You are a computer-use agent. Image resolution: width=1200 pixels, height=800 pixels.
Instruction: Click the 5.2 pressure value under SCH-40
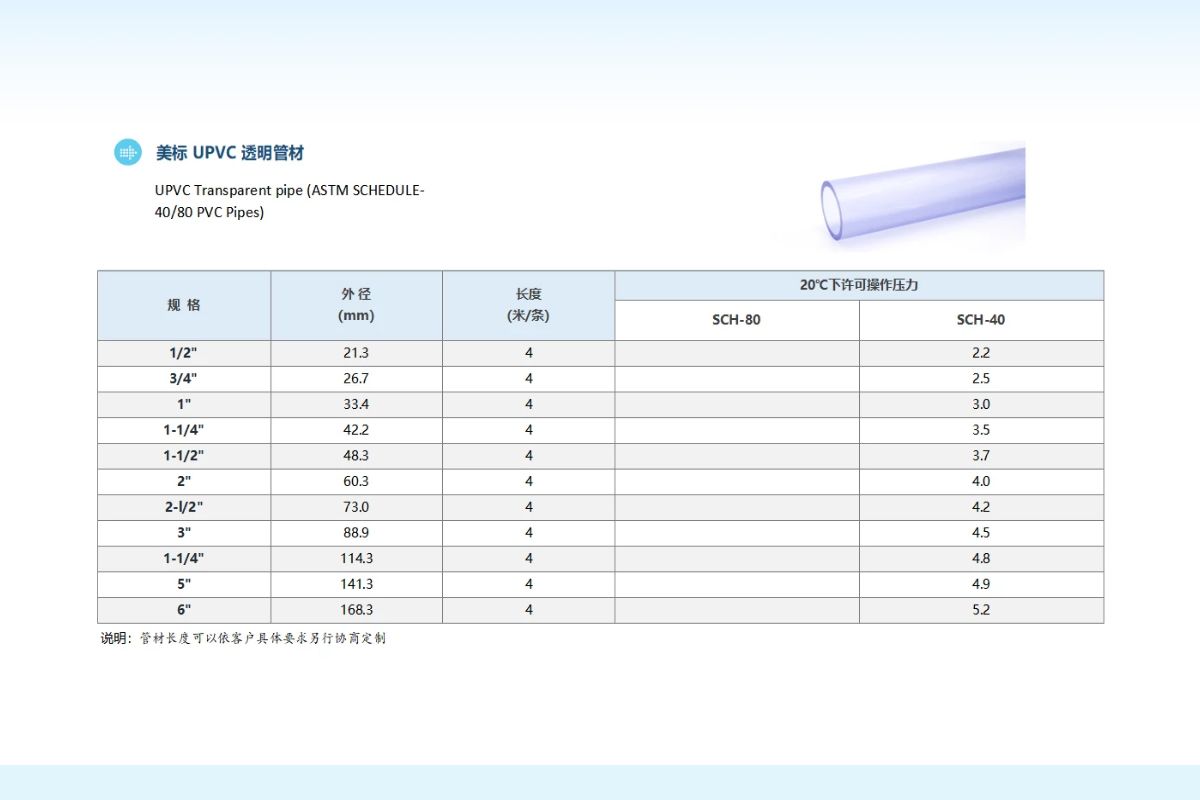981,610
